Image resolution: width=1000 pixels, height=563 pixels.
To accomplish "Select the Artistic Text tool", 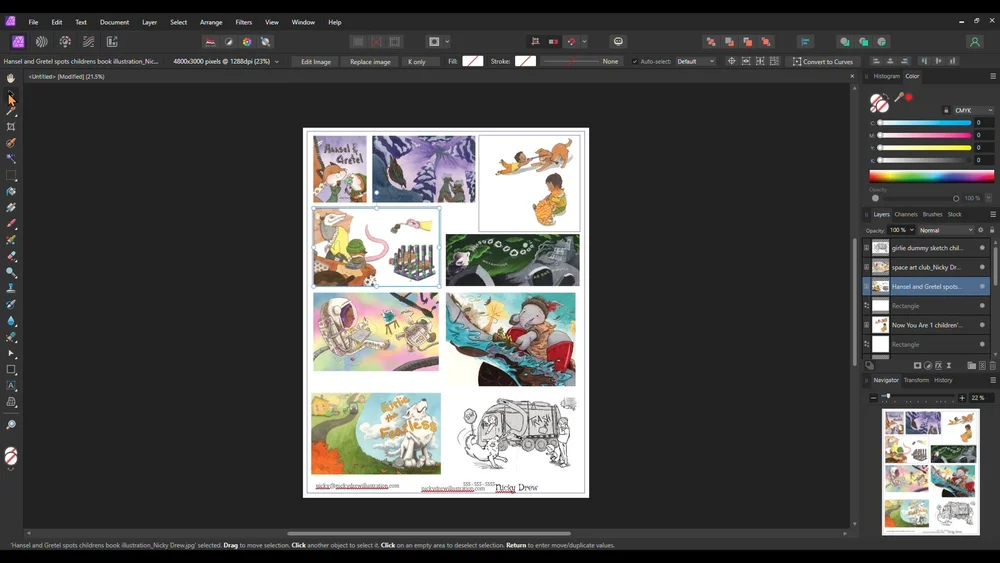I will [11, 386].
